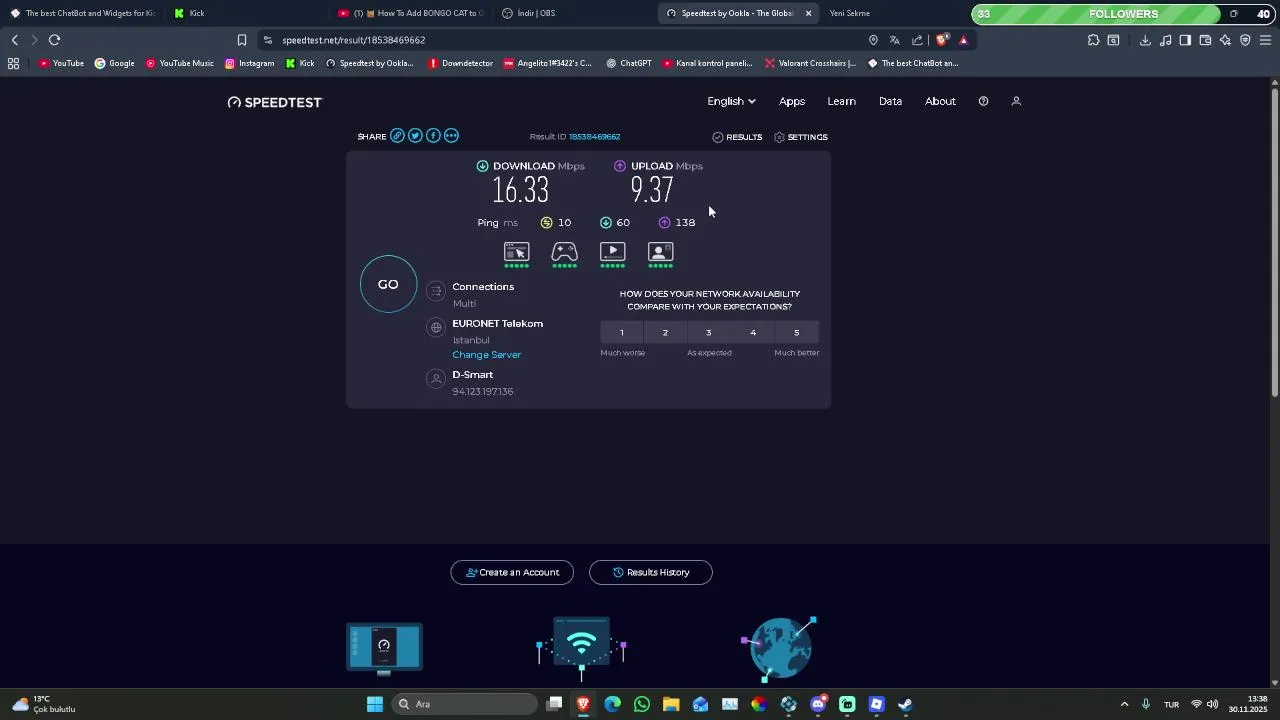Open the Data menu item
The height and width of the screenshot is (720, 1280).
pyautogui.click(x=890, y=101)
